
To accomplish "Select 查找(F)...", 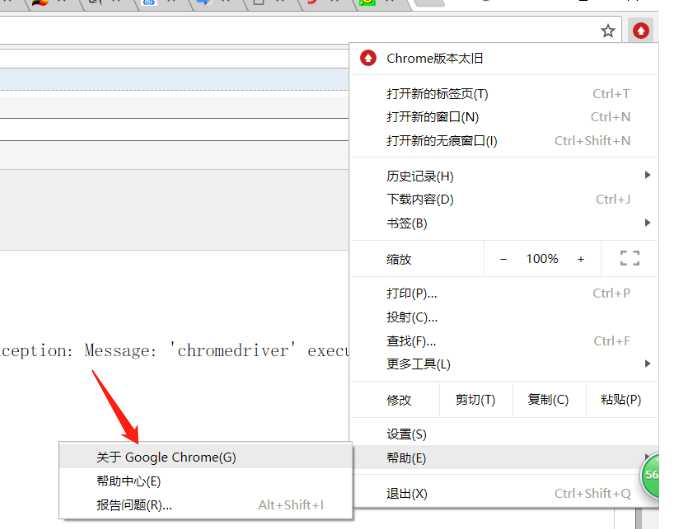I will (504, 341).
